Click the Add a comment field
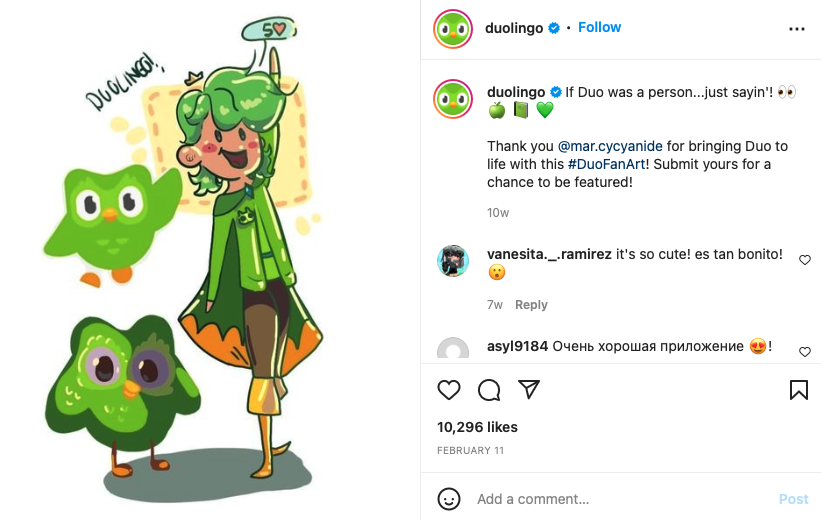The image size is (821, 520). pyautogui.click(x=620, y=499)
